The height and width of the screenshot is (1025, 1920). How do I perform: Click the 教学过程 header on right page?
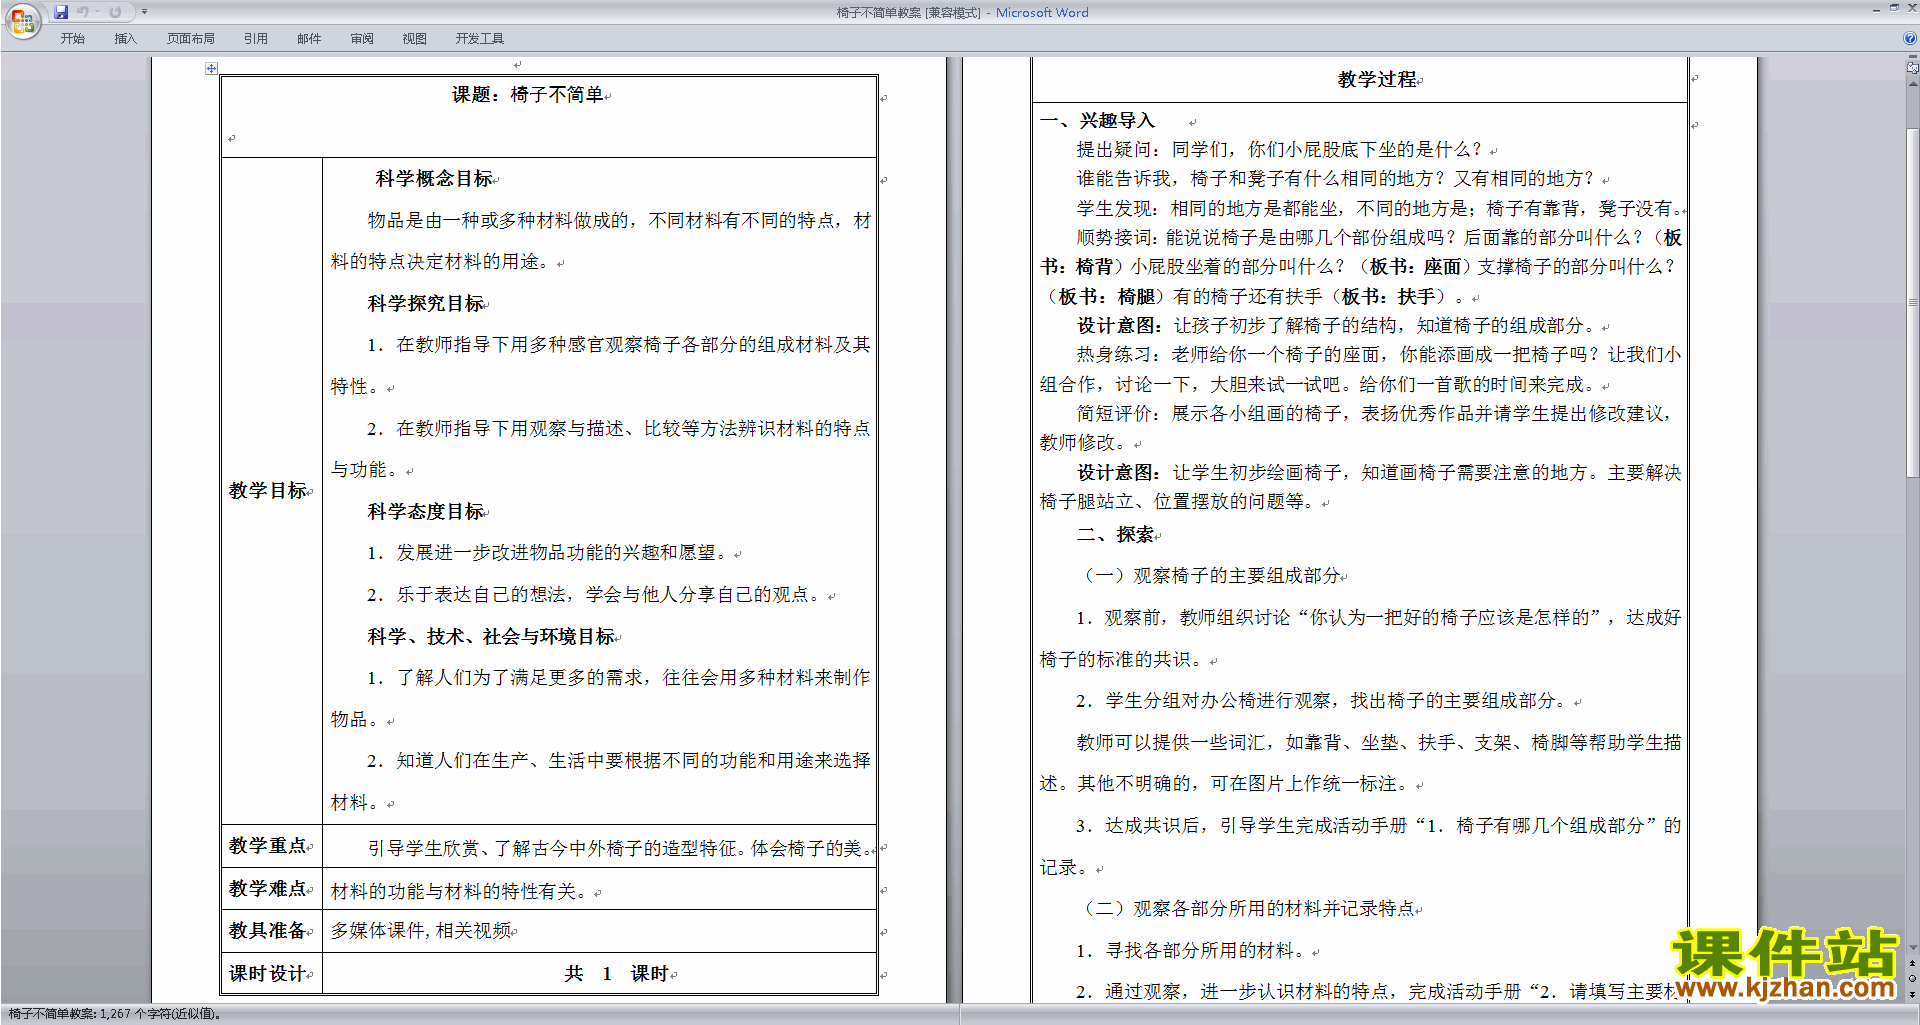tap(1377, 80)
